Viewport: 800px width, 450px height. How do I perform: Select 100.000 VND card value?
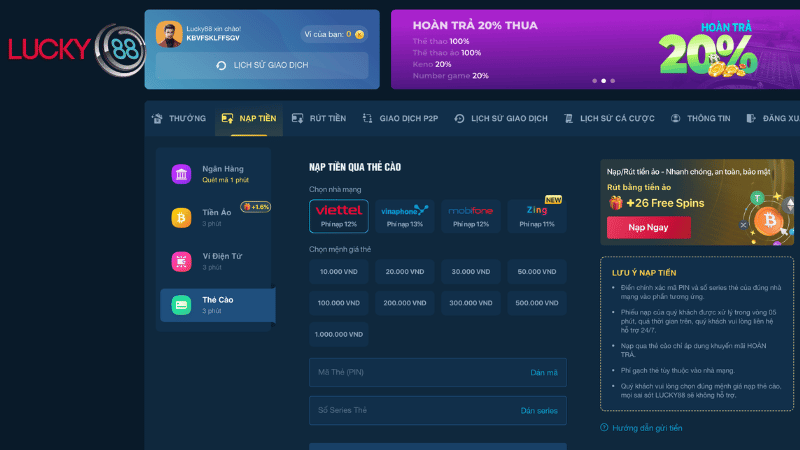(339, 303)
